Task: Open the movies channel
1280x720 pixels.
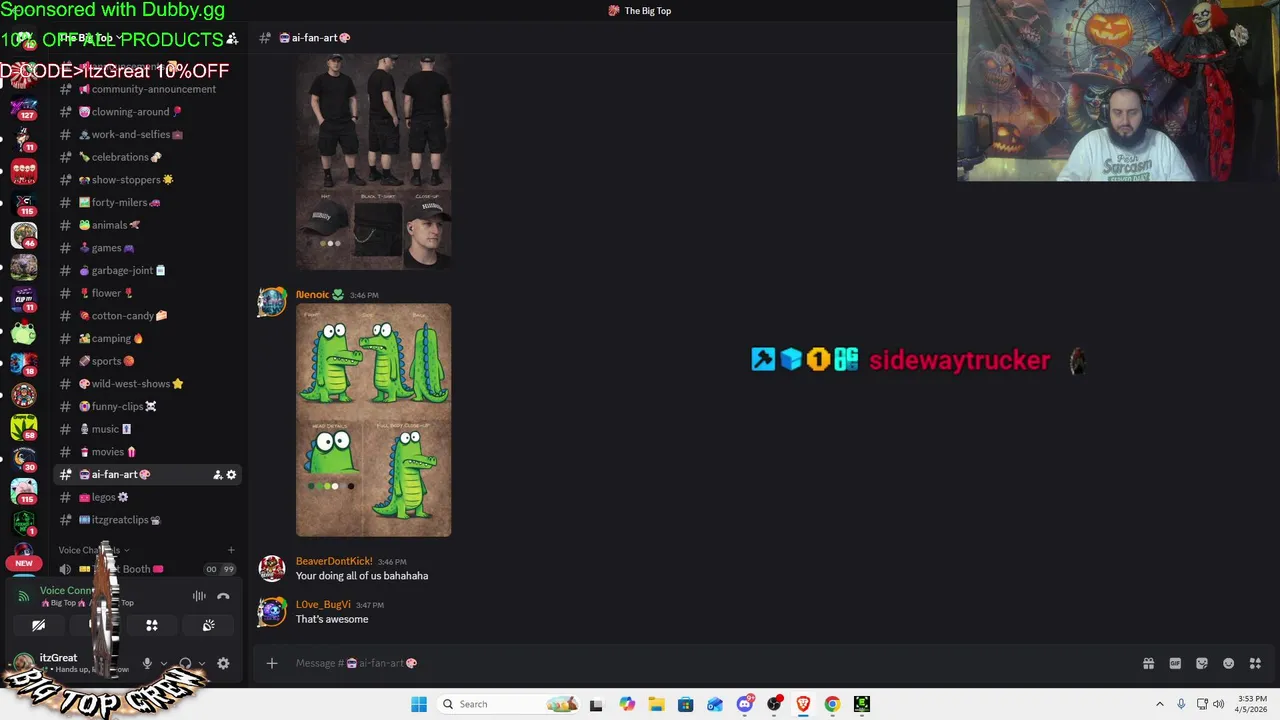Action: pos(147,452)
